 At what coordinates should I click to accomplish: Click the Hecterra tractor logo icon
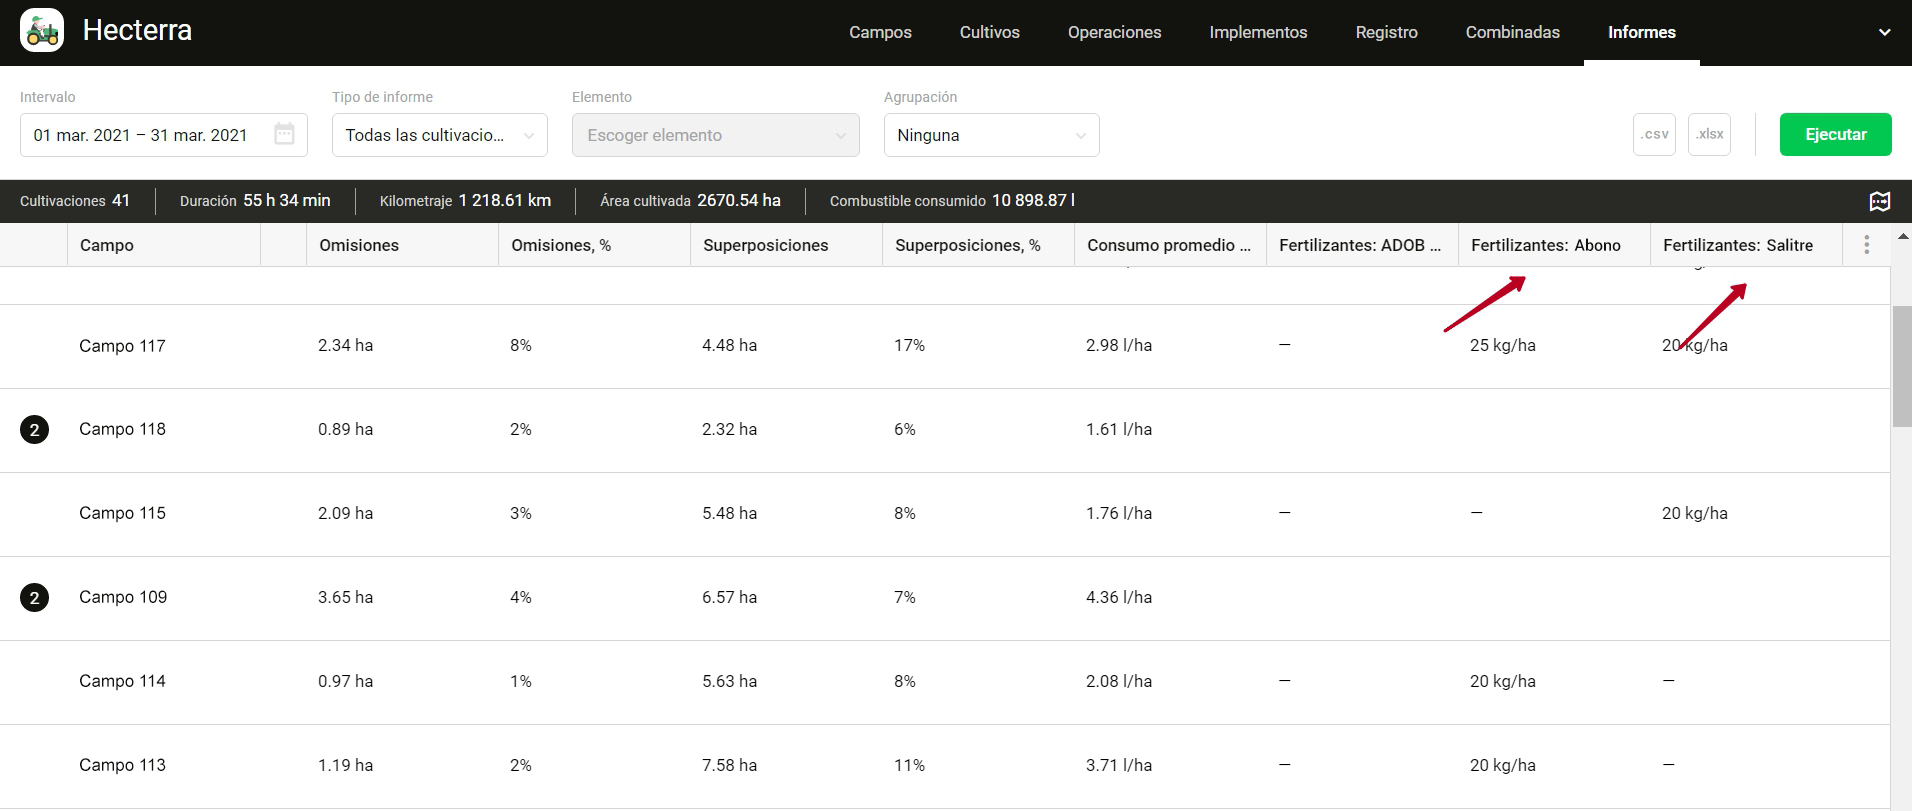pyautogui.click(x=42, y=30)
